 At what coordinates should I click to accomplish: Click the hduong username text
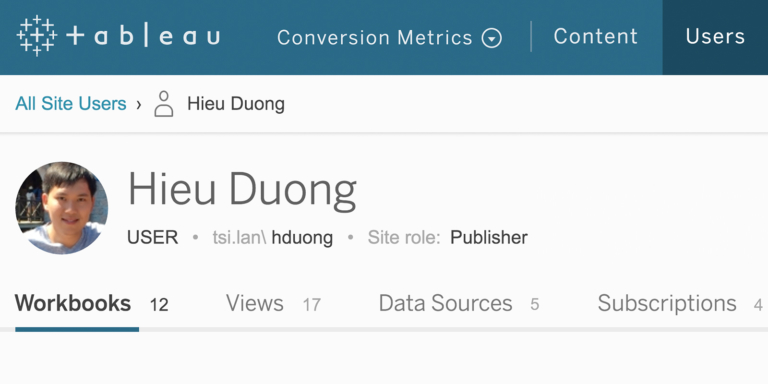(302, 238)
